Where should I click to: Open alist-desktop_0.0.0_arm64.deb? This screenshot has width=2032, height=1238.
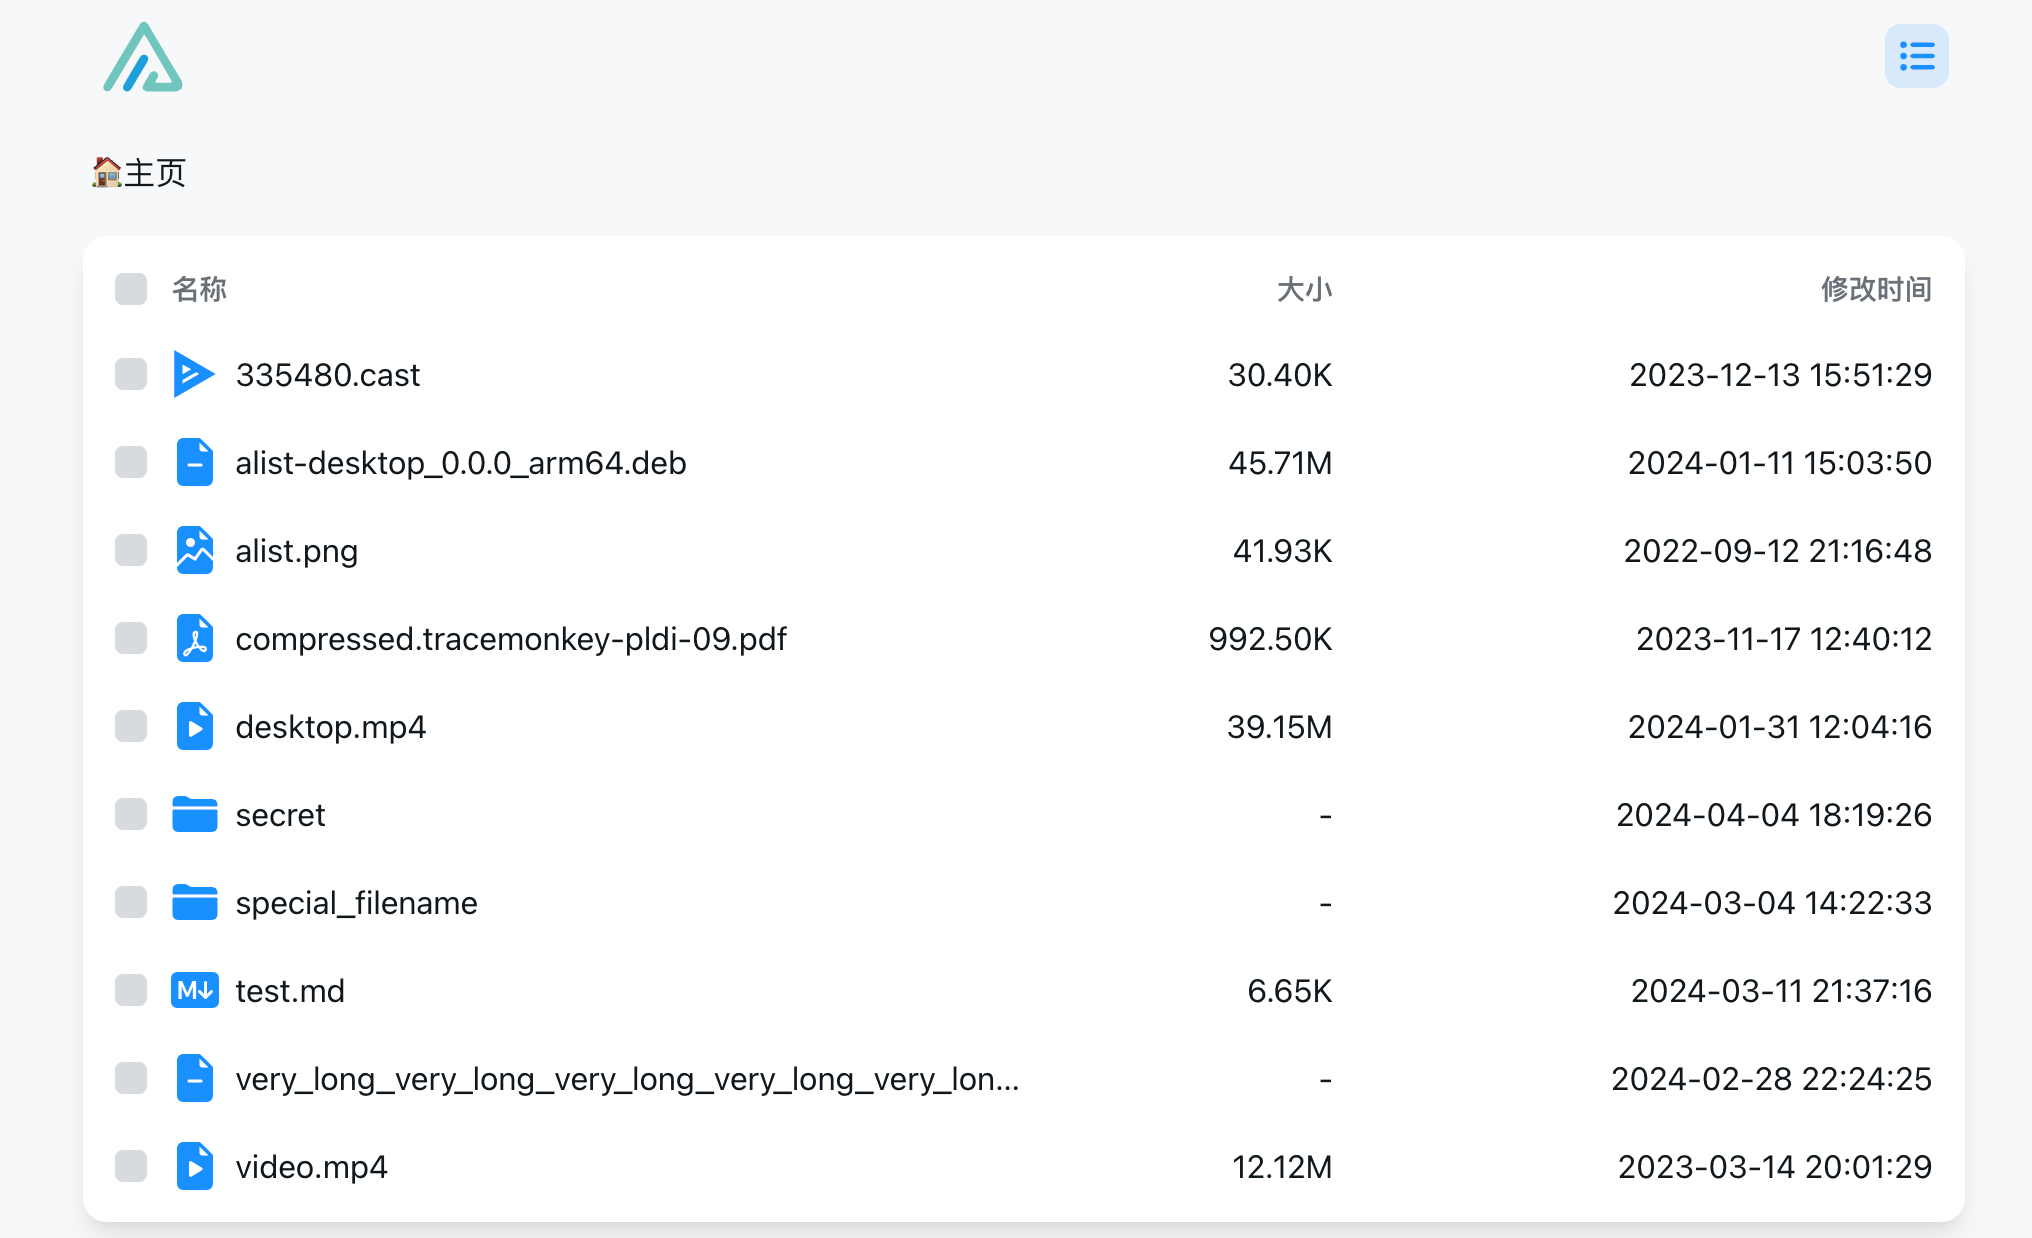click(461, 463)
